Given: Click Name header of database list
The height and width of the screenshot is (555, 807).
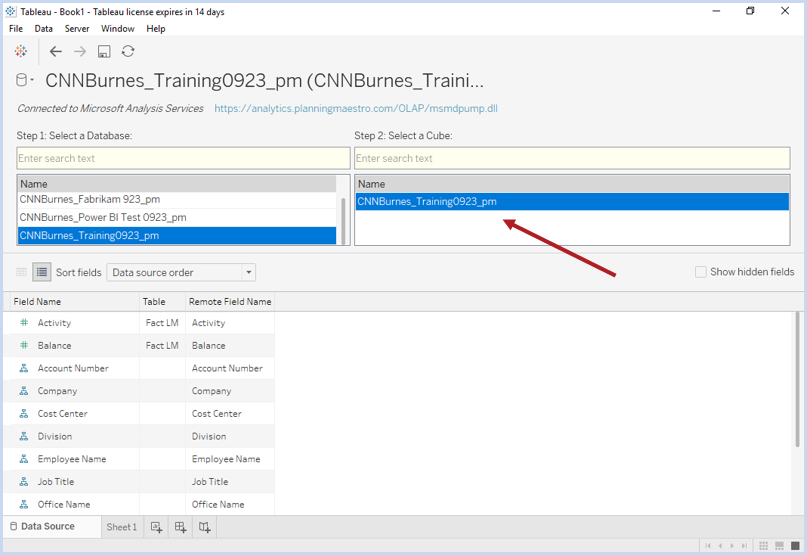Looking at the screenshot, I should 177,184.
